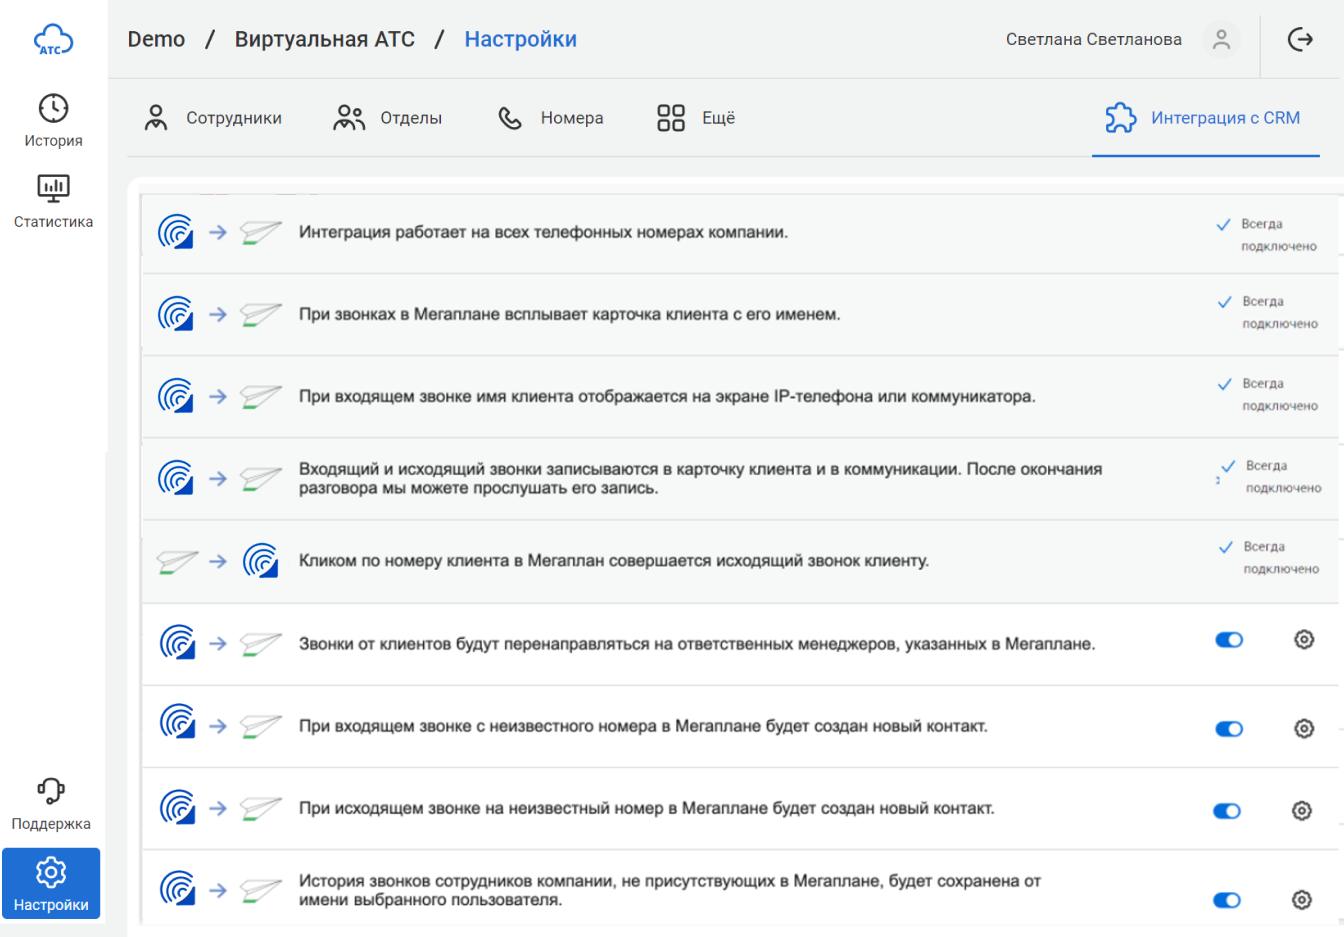
Task: Click ATC icon in 'Звонки от клиентов' row
Action: tap(177, 643)
